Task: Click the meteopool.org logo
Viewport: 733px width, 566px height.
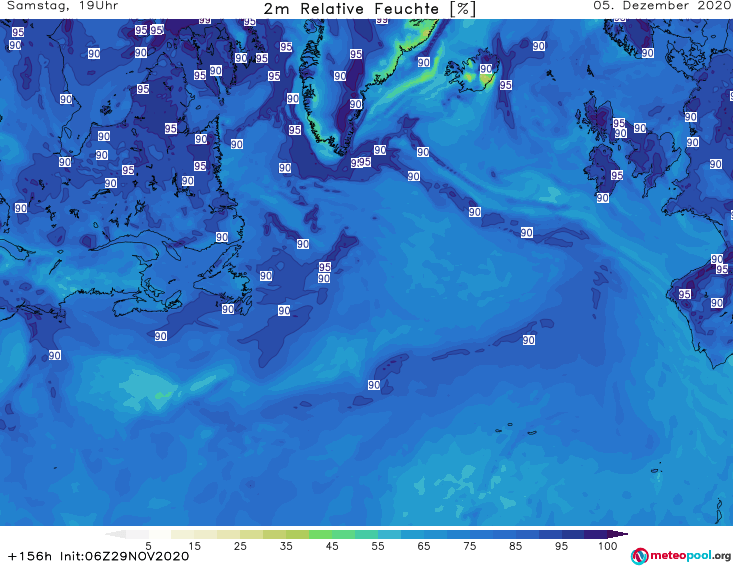Action: pyautogui.click(x=681, y=556)
